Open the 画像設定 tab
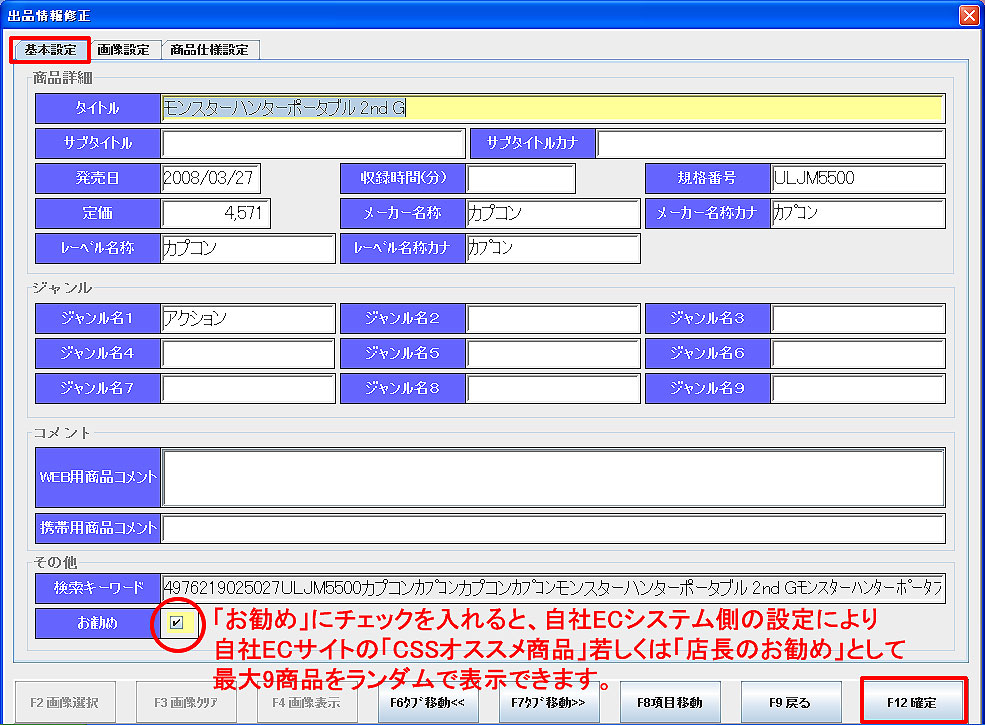 point(123,50)
